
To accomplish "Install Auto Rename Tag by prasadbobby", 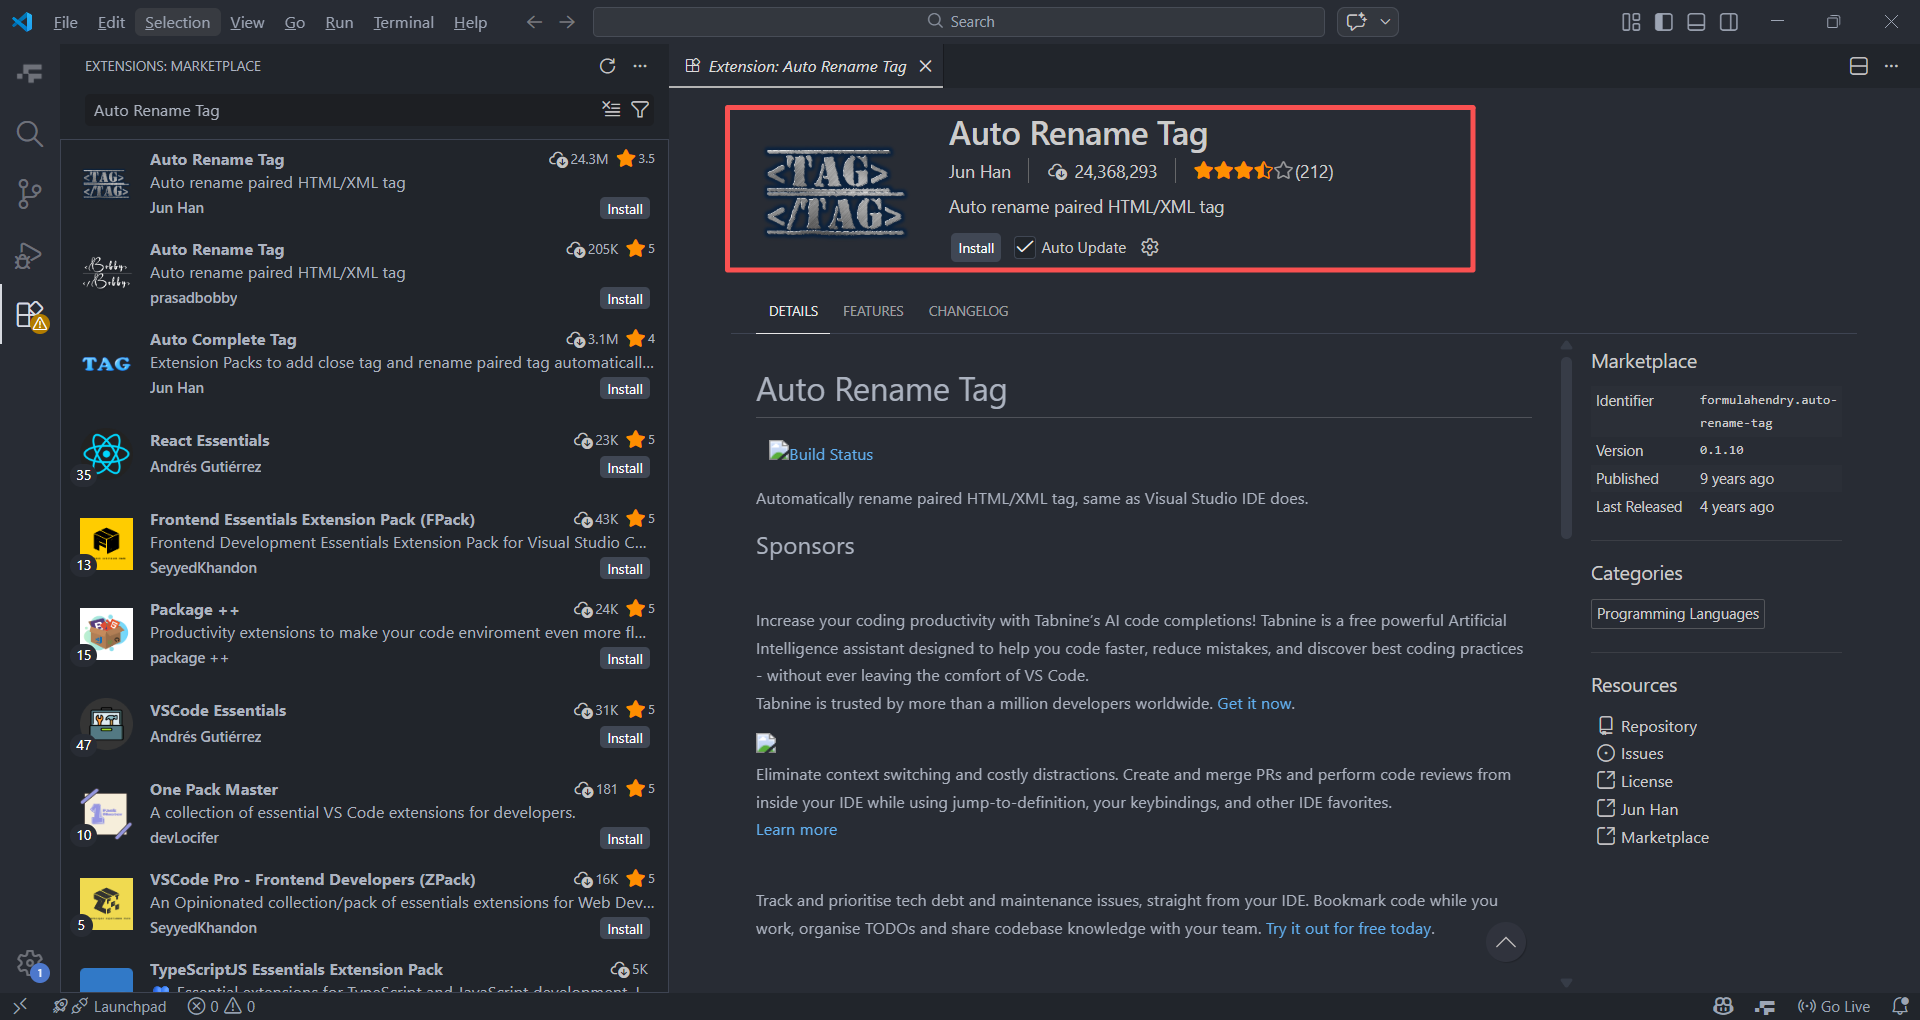I will tap(625, 299).
